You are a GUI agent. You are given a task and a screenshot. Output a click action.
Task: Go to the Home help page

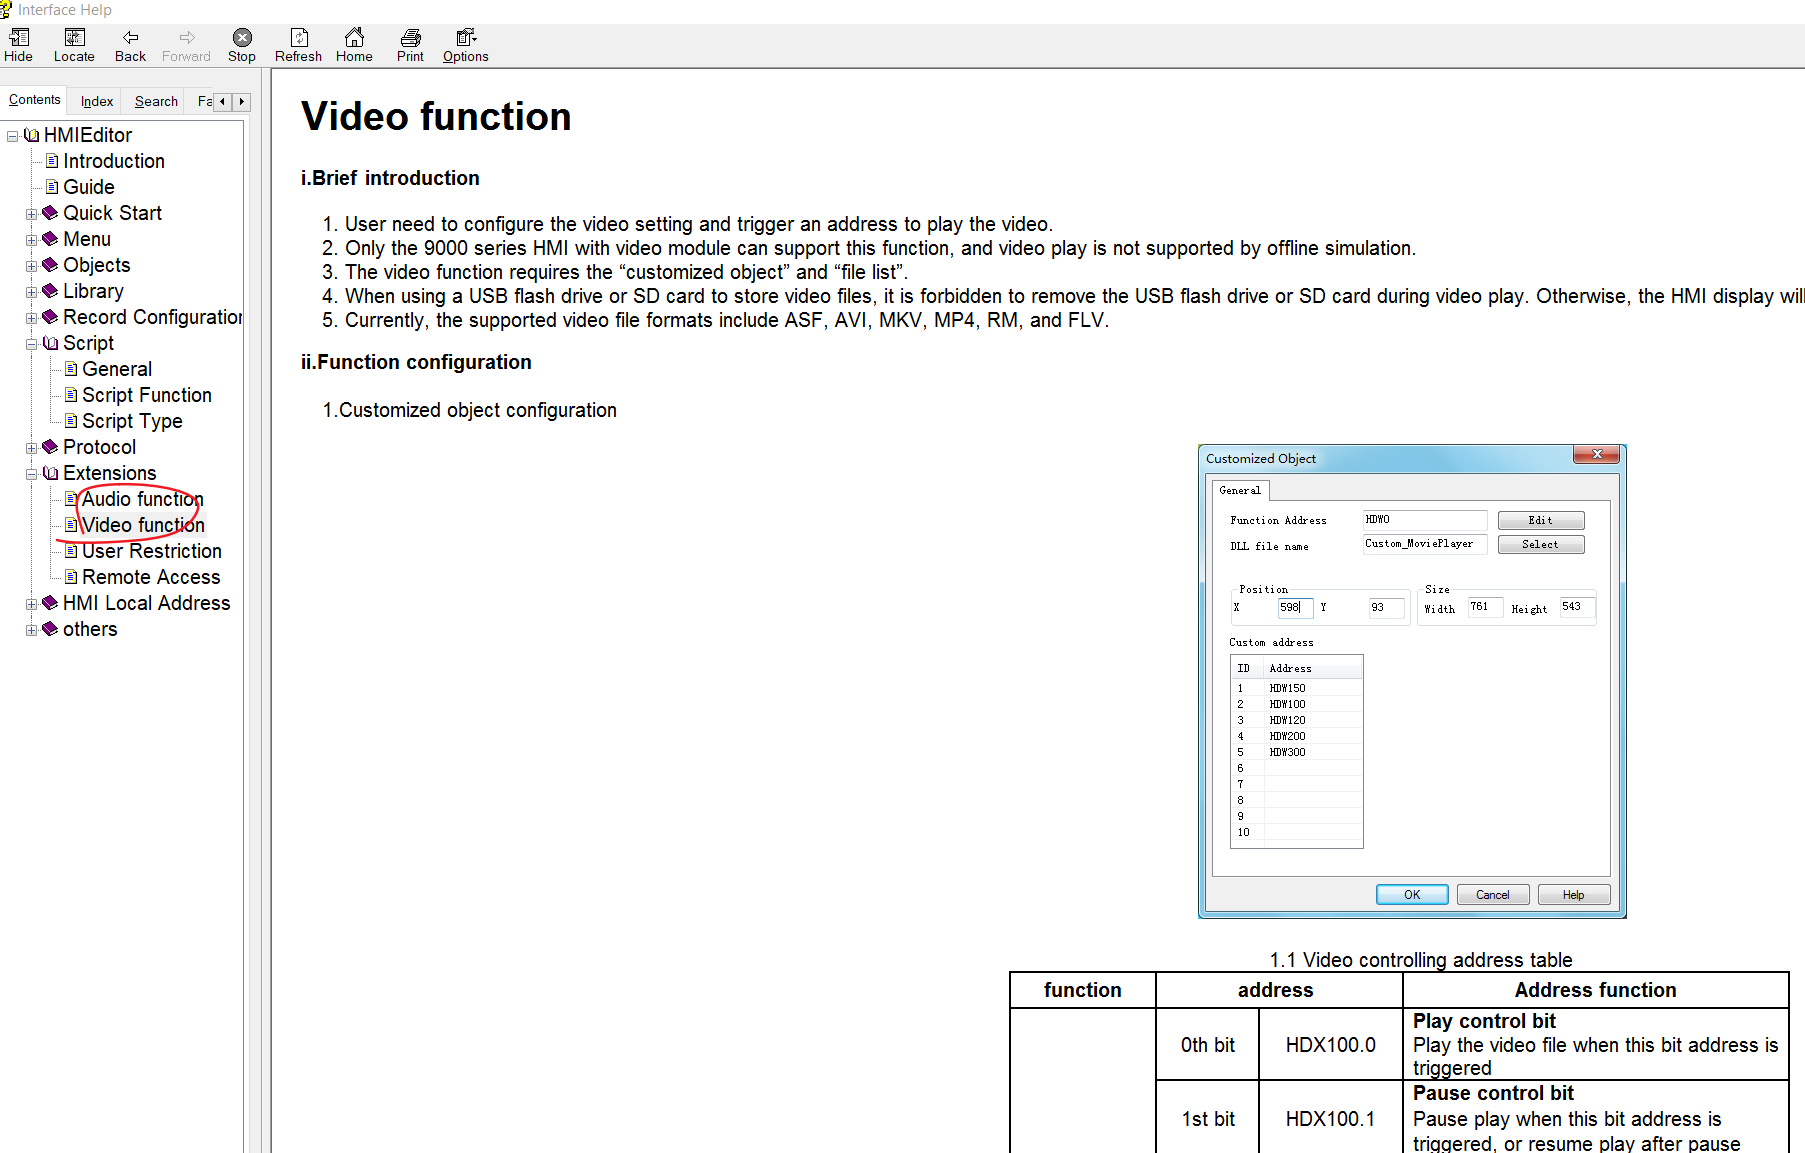[x=354, y=45]
